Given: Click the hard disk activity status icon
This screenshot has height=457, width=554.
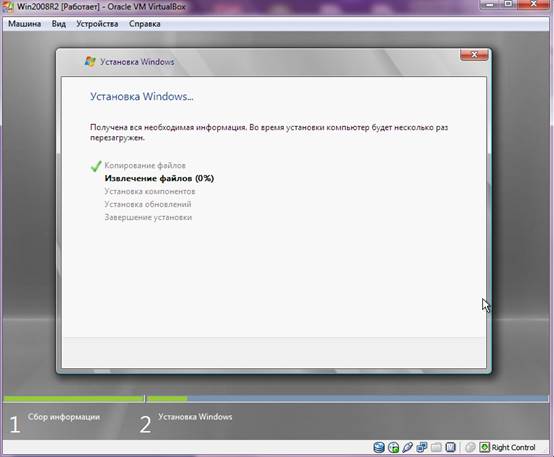Looking at the screenshot, I should pyautogui.click(x=379, y=447).
